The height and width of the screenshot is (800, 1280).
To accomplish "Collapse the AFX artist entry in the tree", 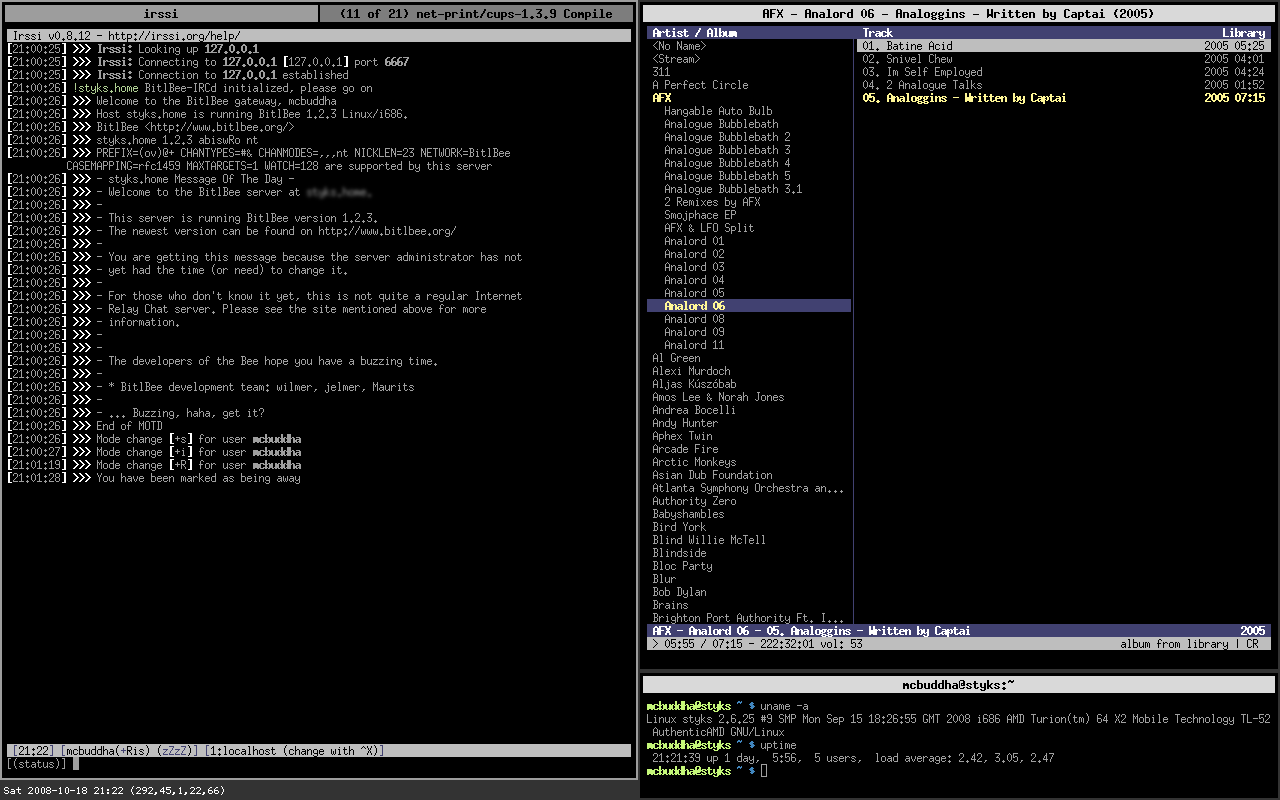I will pyautogui.click(x=662, y=98).
